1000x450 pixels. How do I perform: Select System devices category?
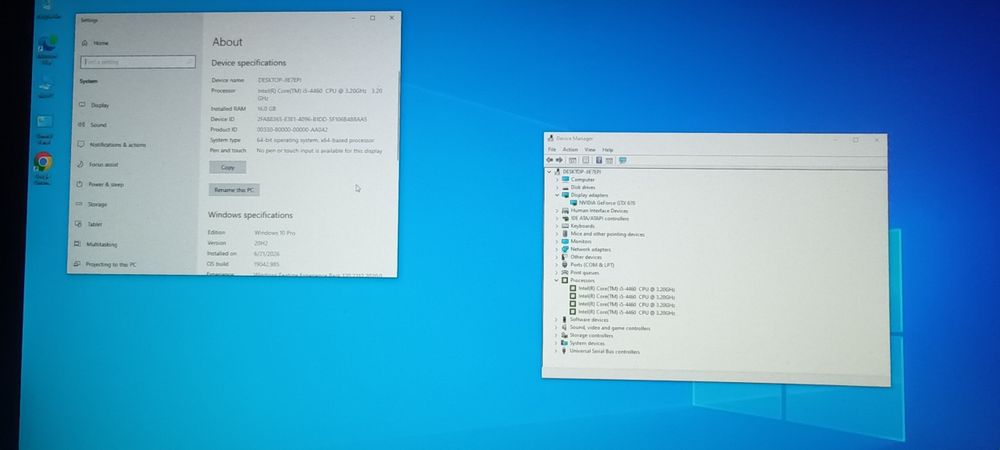582,344
